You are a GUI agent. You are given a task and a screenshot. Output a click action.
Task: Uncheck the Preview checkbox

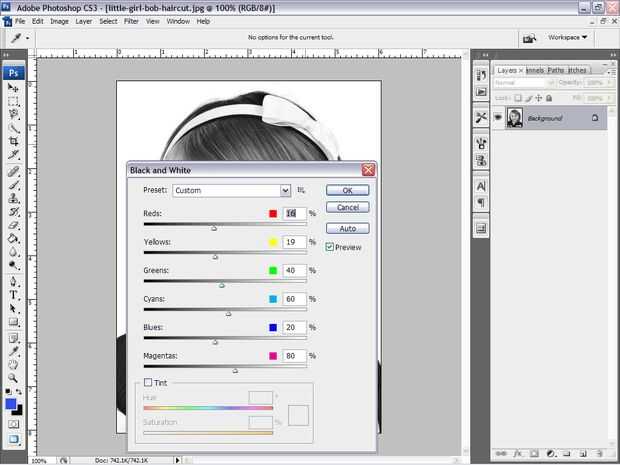(x=330, y=247)
